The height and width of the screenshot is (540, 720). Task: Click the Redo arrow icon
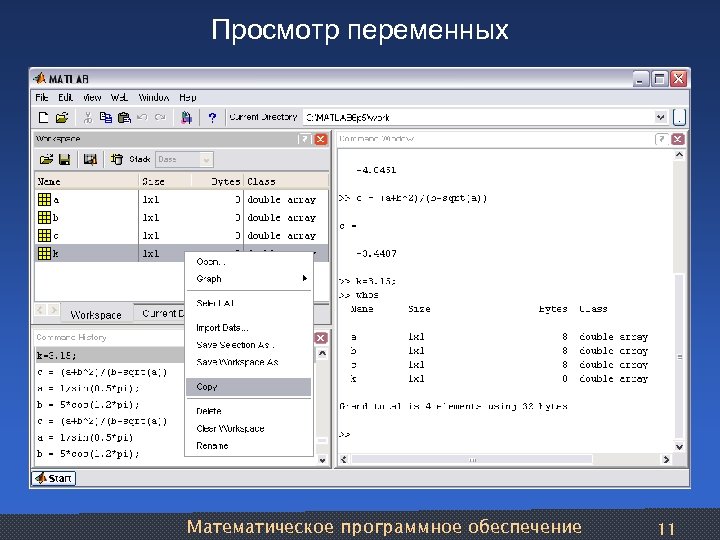coord(160,117)
